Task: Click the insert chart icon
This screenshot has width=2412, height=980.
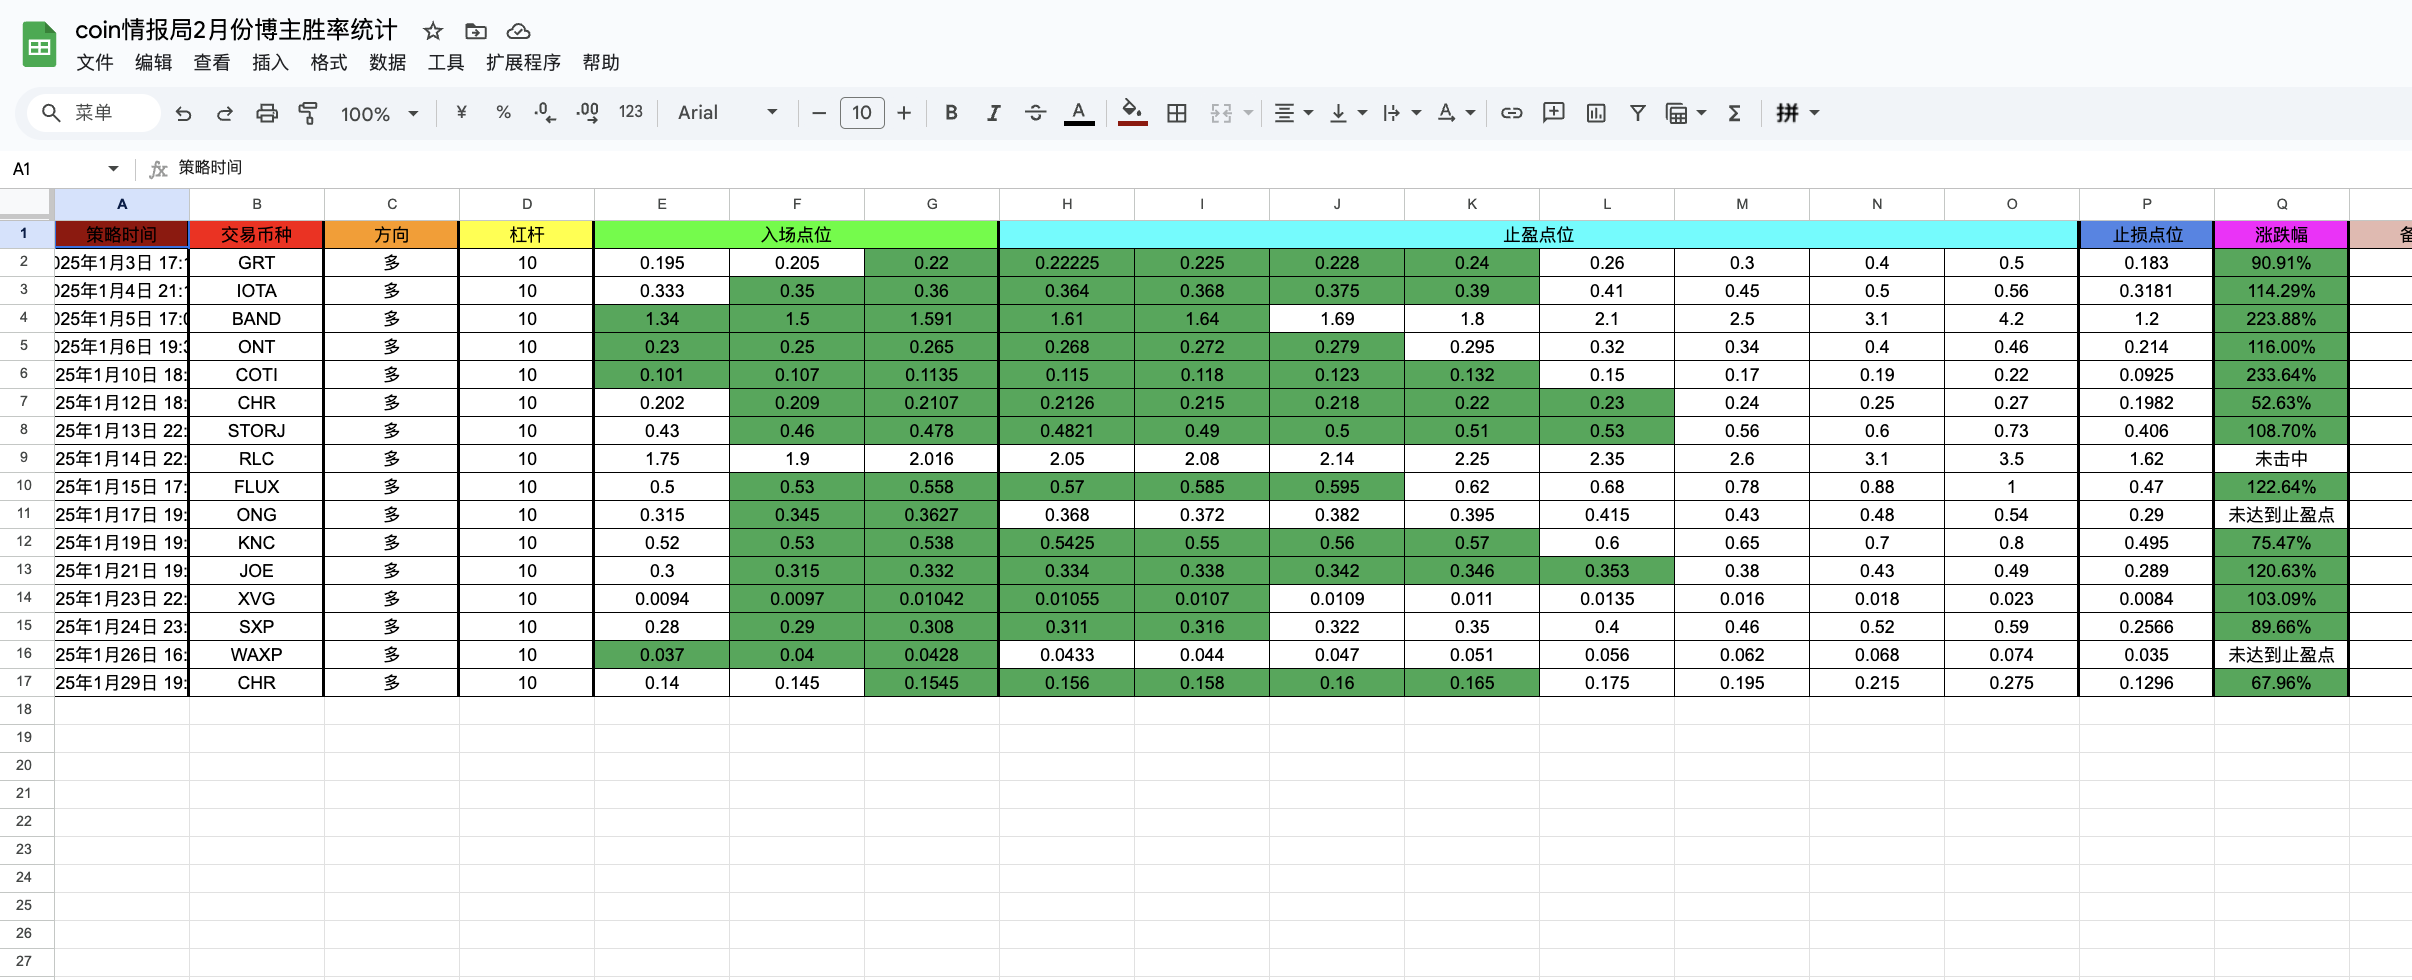Action: pyautogui.click(x=1596, y=113)
